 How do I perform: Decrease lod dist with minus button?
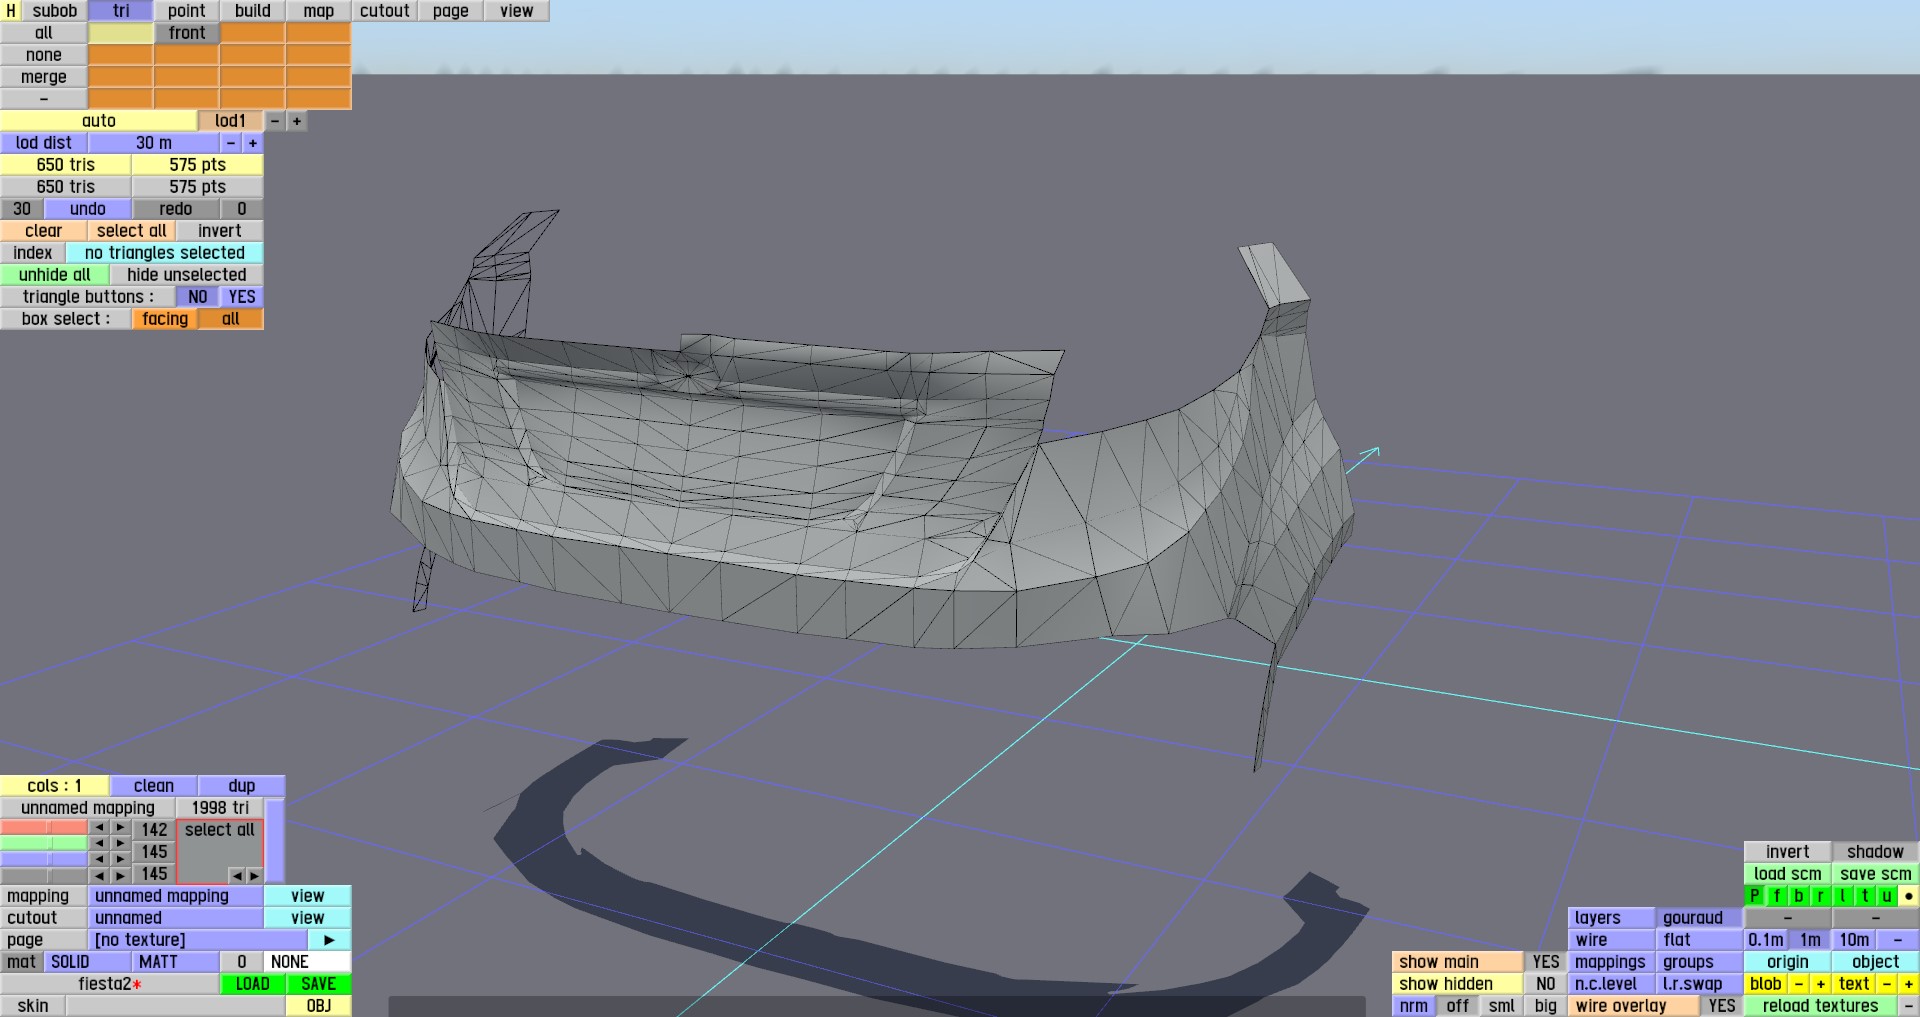[231, 143]
